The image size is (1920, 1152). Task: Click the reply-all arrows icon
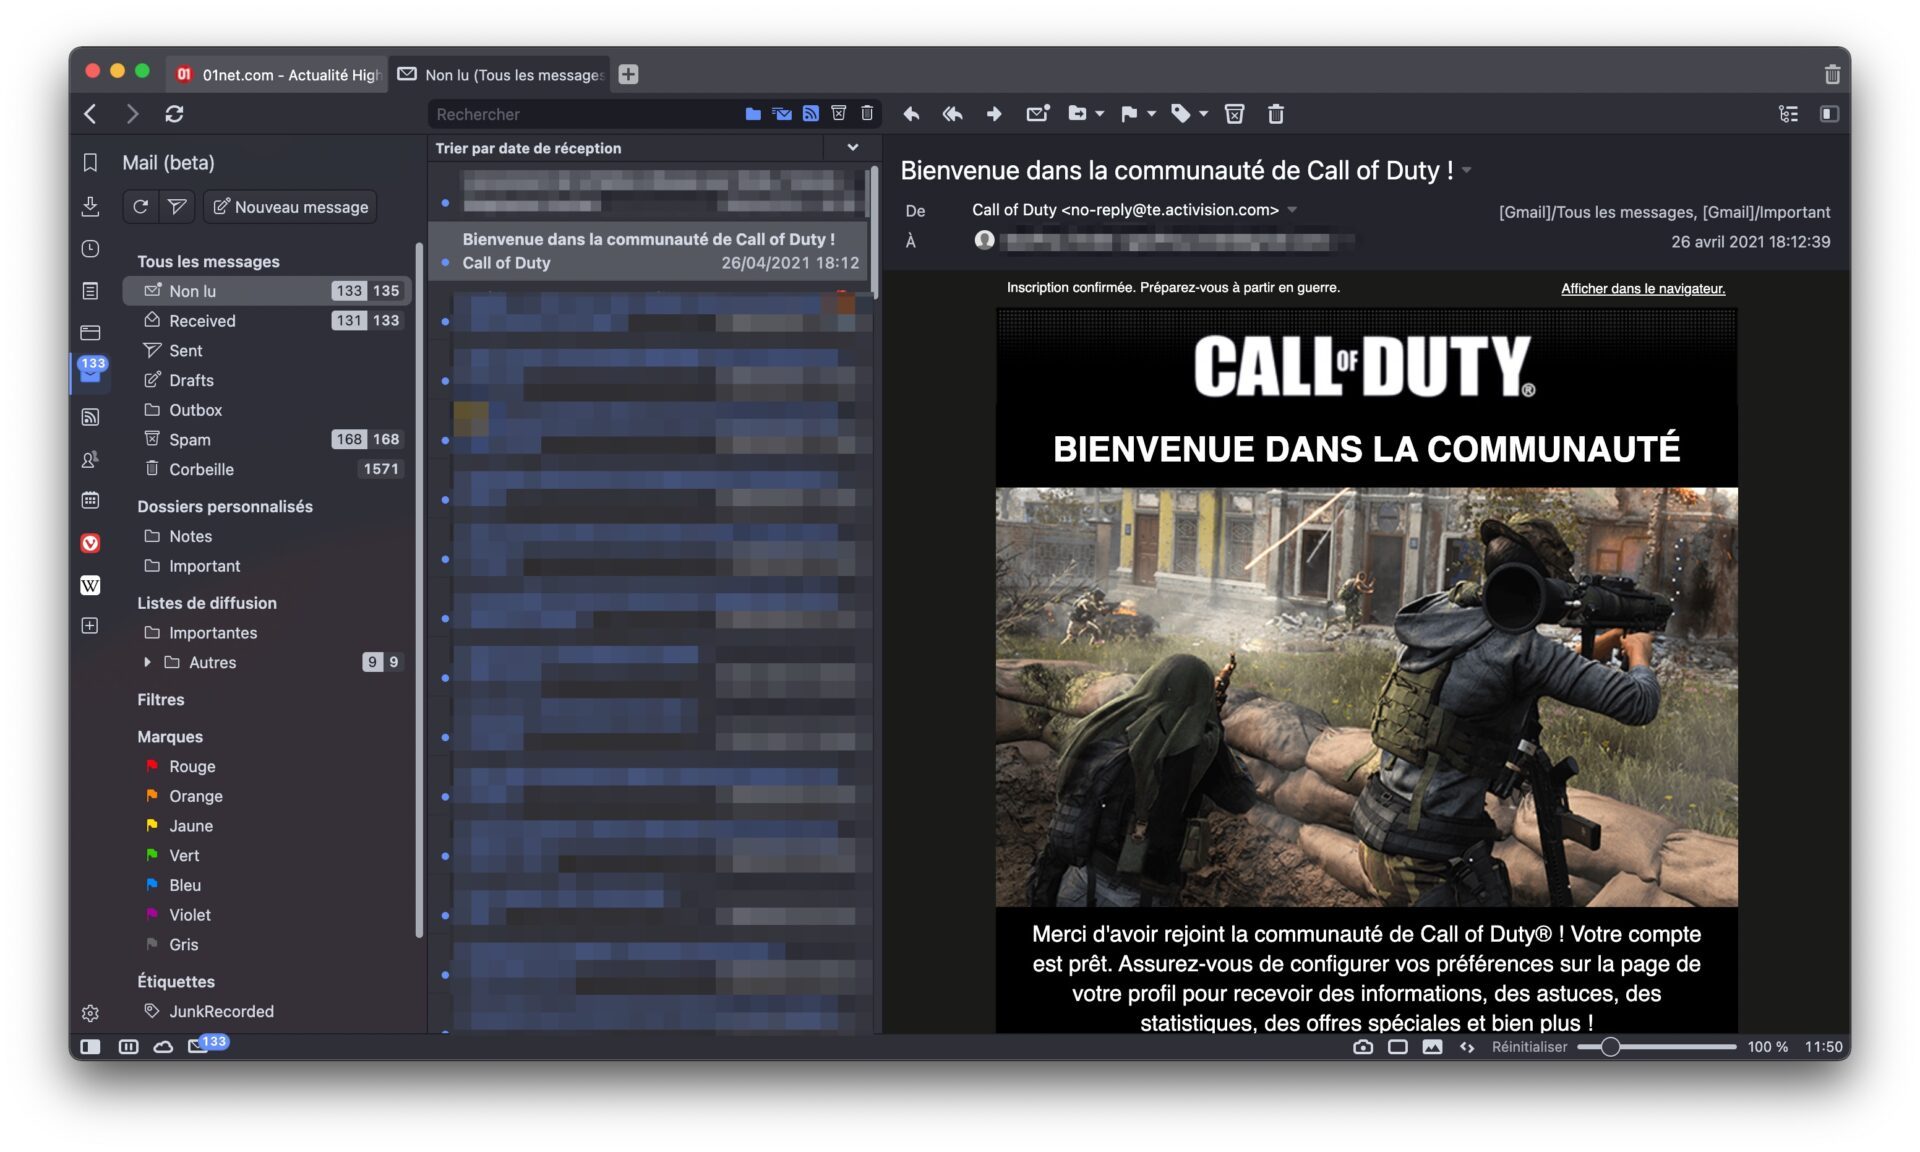(x=952, y=114)
